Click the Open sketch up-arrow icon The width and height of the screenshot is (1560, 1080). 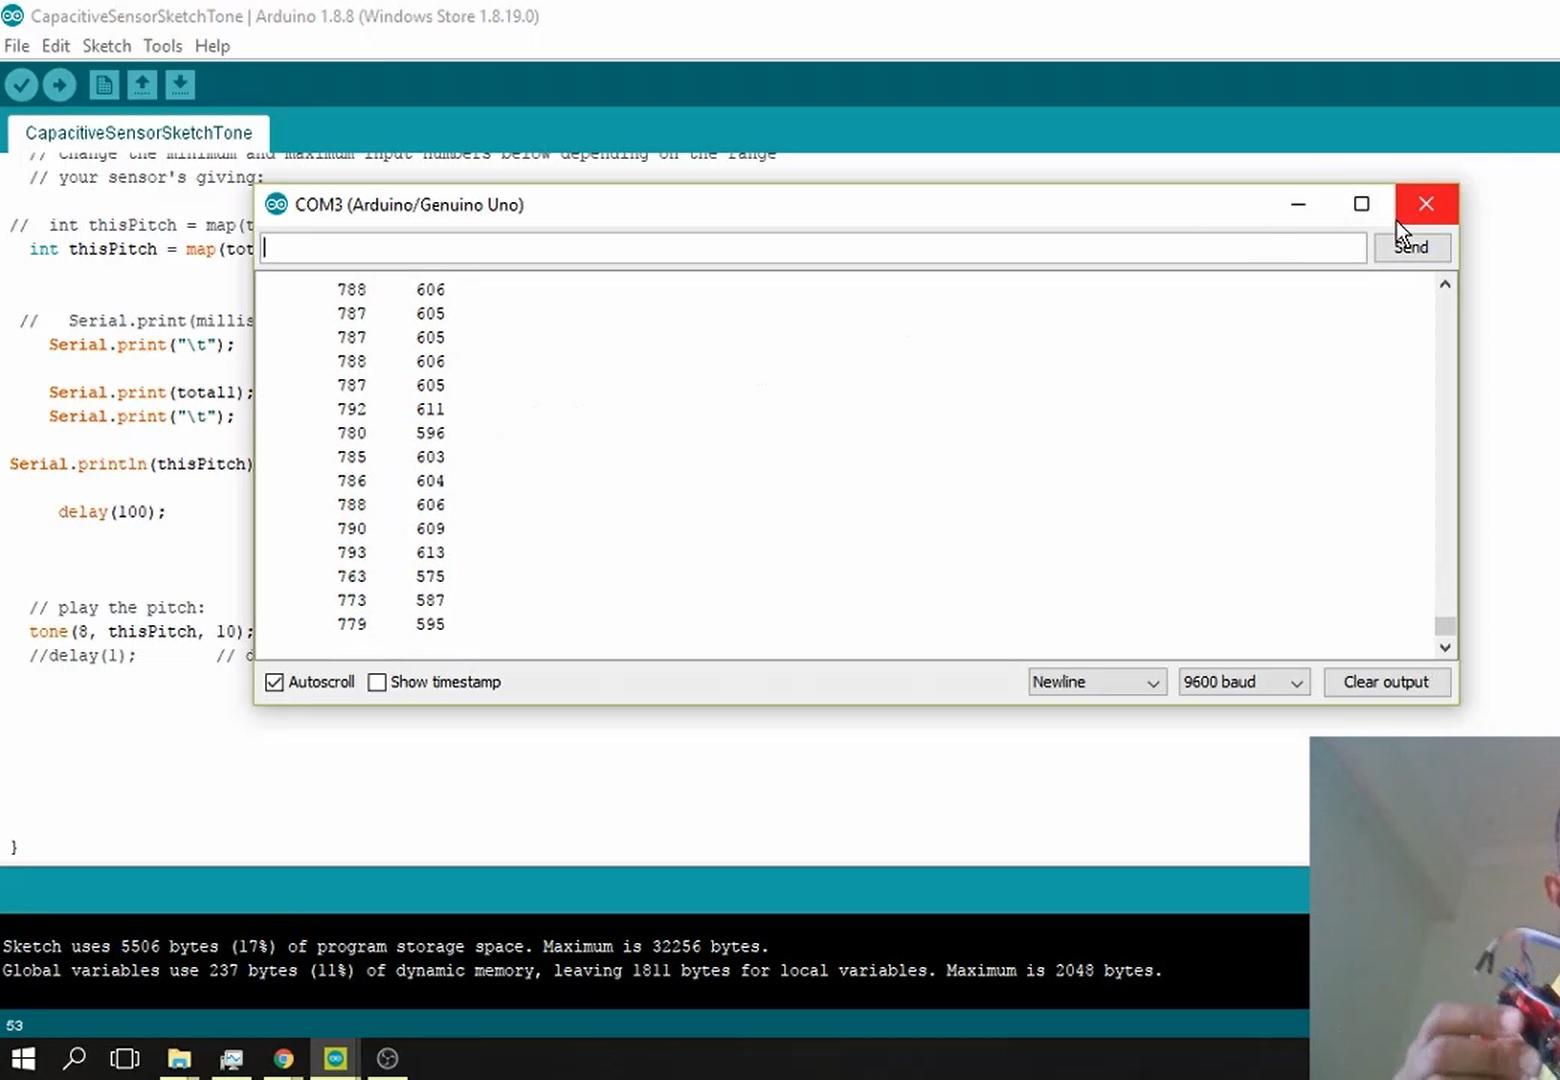pyautogui.click(x=142, y=85)
